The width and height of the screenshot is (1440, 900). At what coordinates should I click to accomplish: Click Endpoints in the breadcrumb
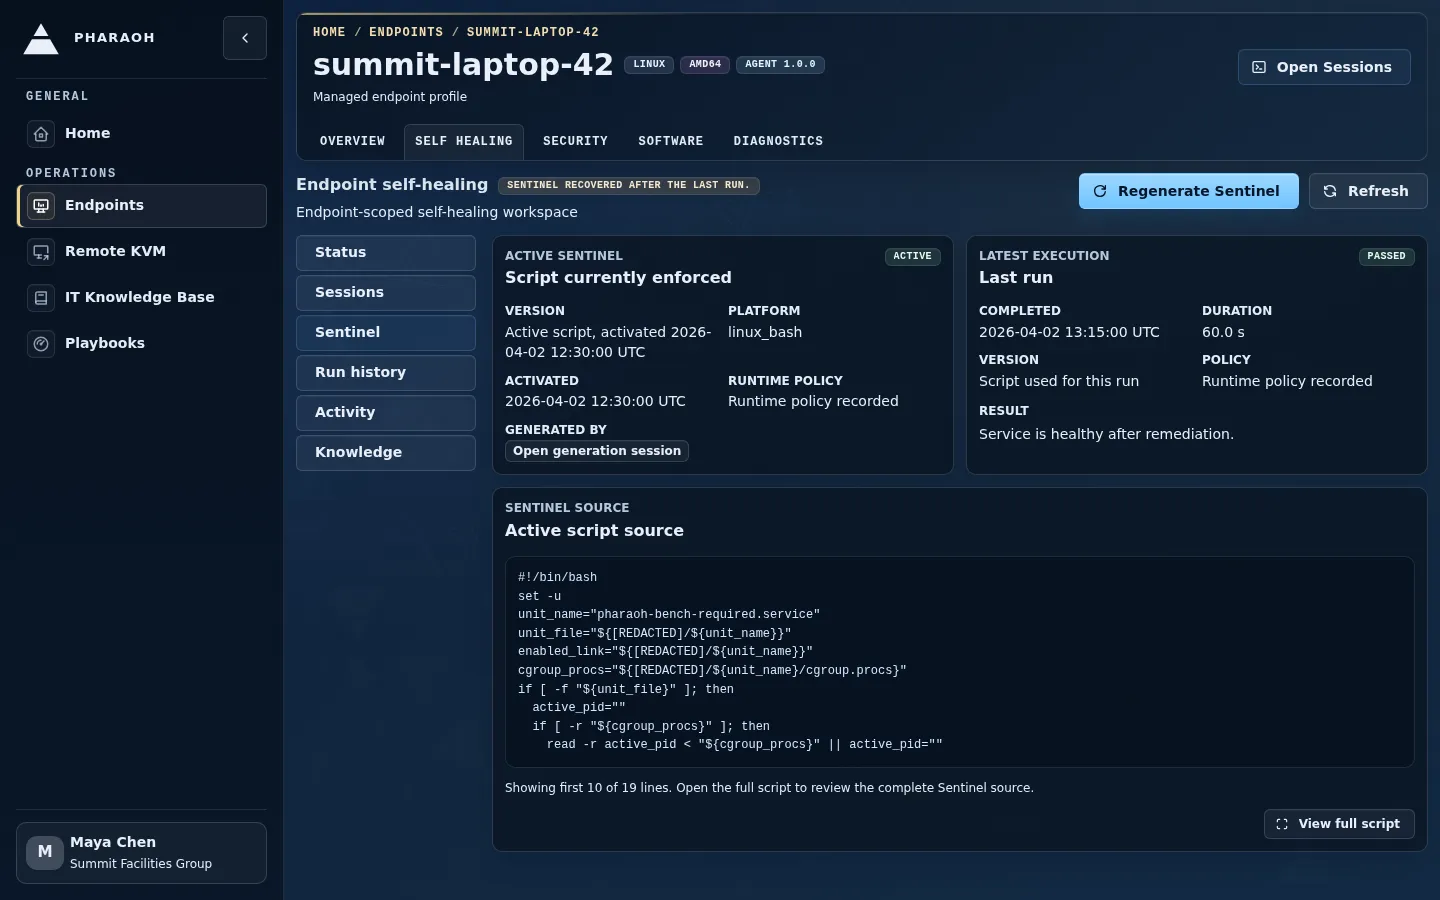pos(406,32)
